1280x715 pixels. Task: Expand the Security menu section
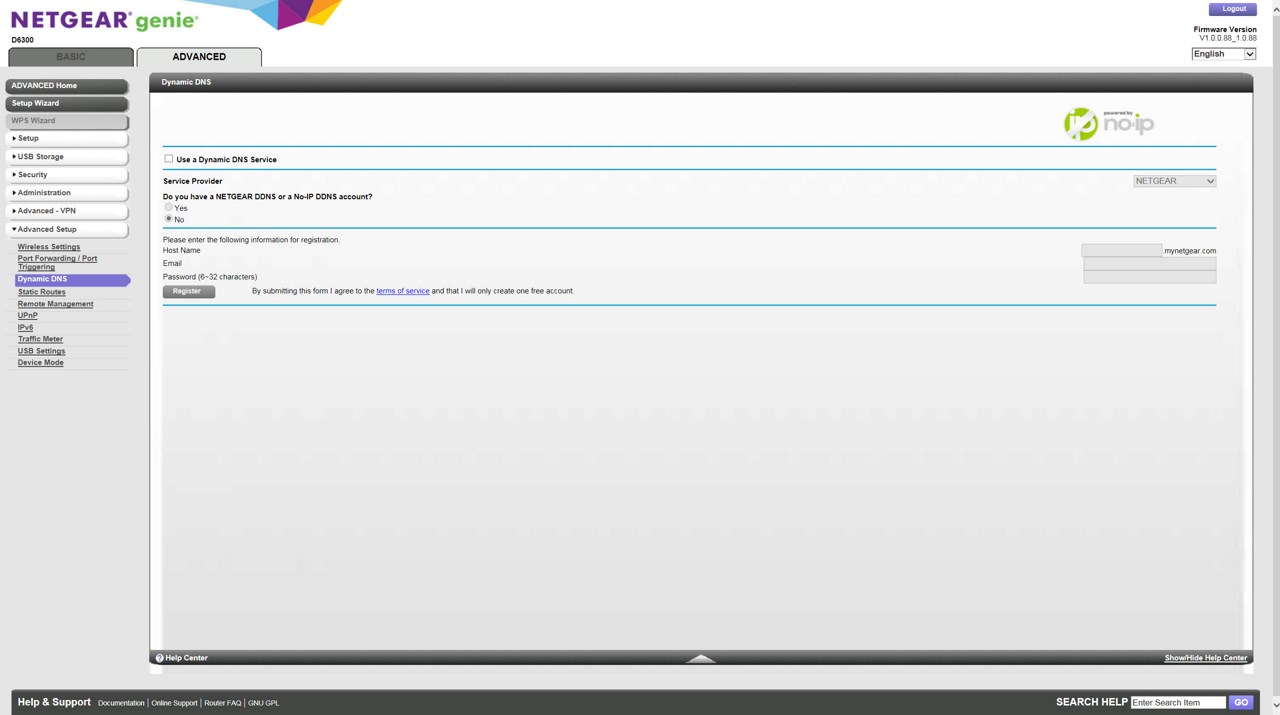tap(67, 175)
